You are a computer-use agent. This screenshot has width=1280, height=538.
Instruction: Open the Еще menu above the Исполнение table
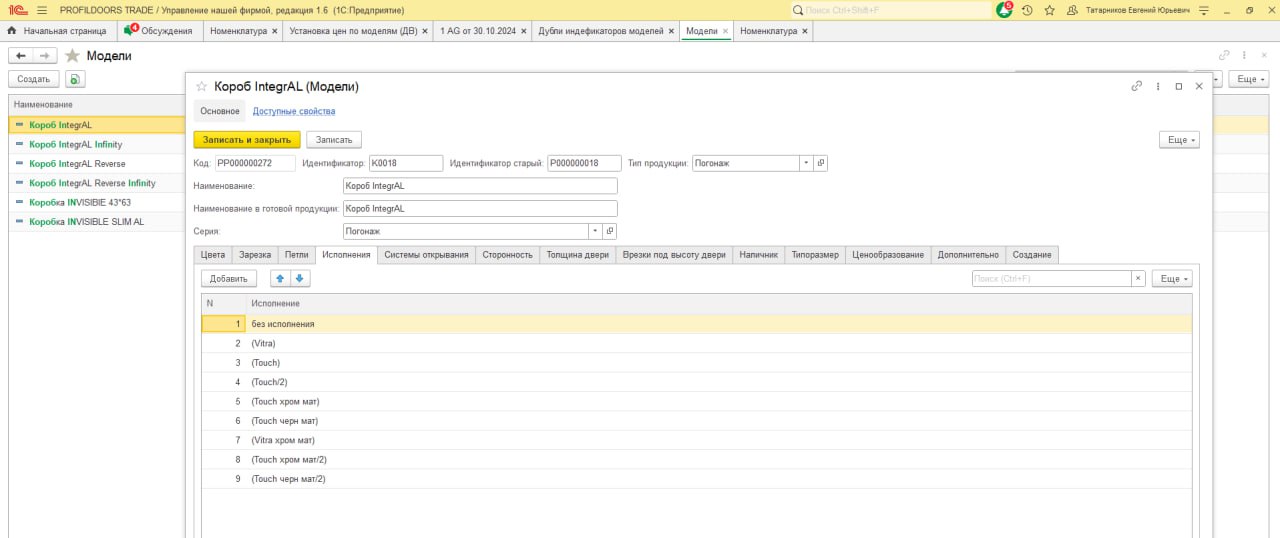click(x=1171, y=279)
